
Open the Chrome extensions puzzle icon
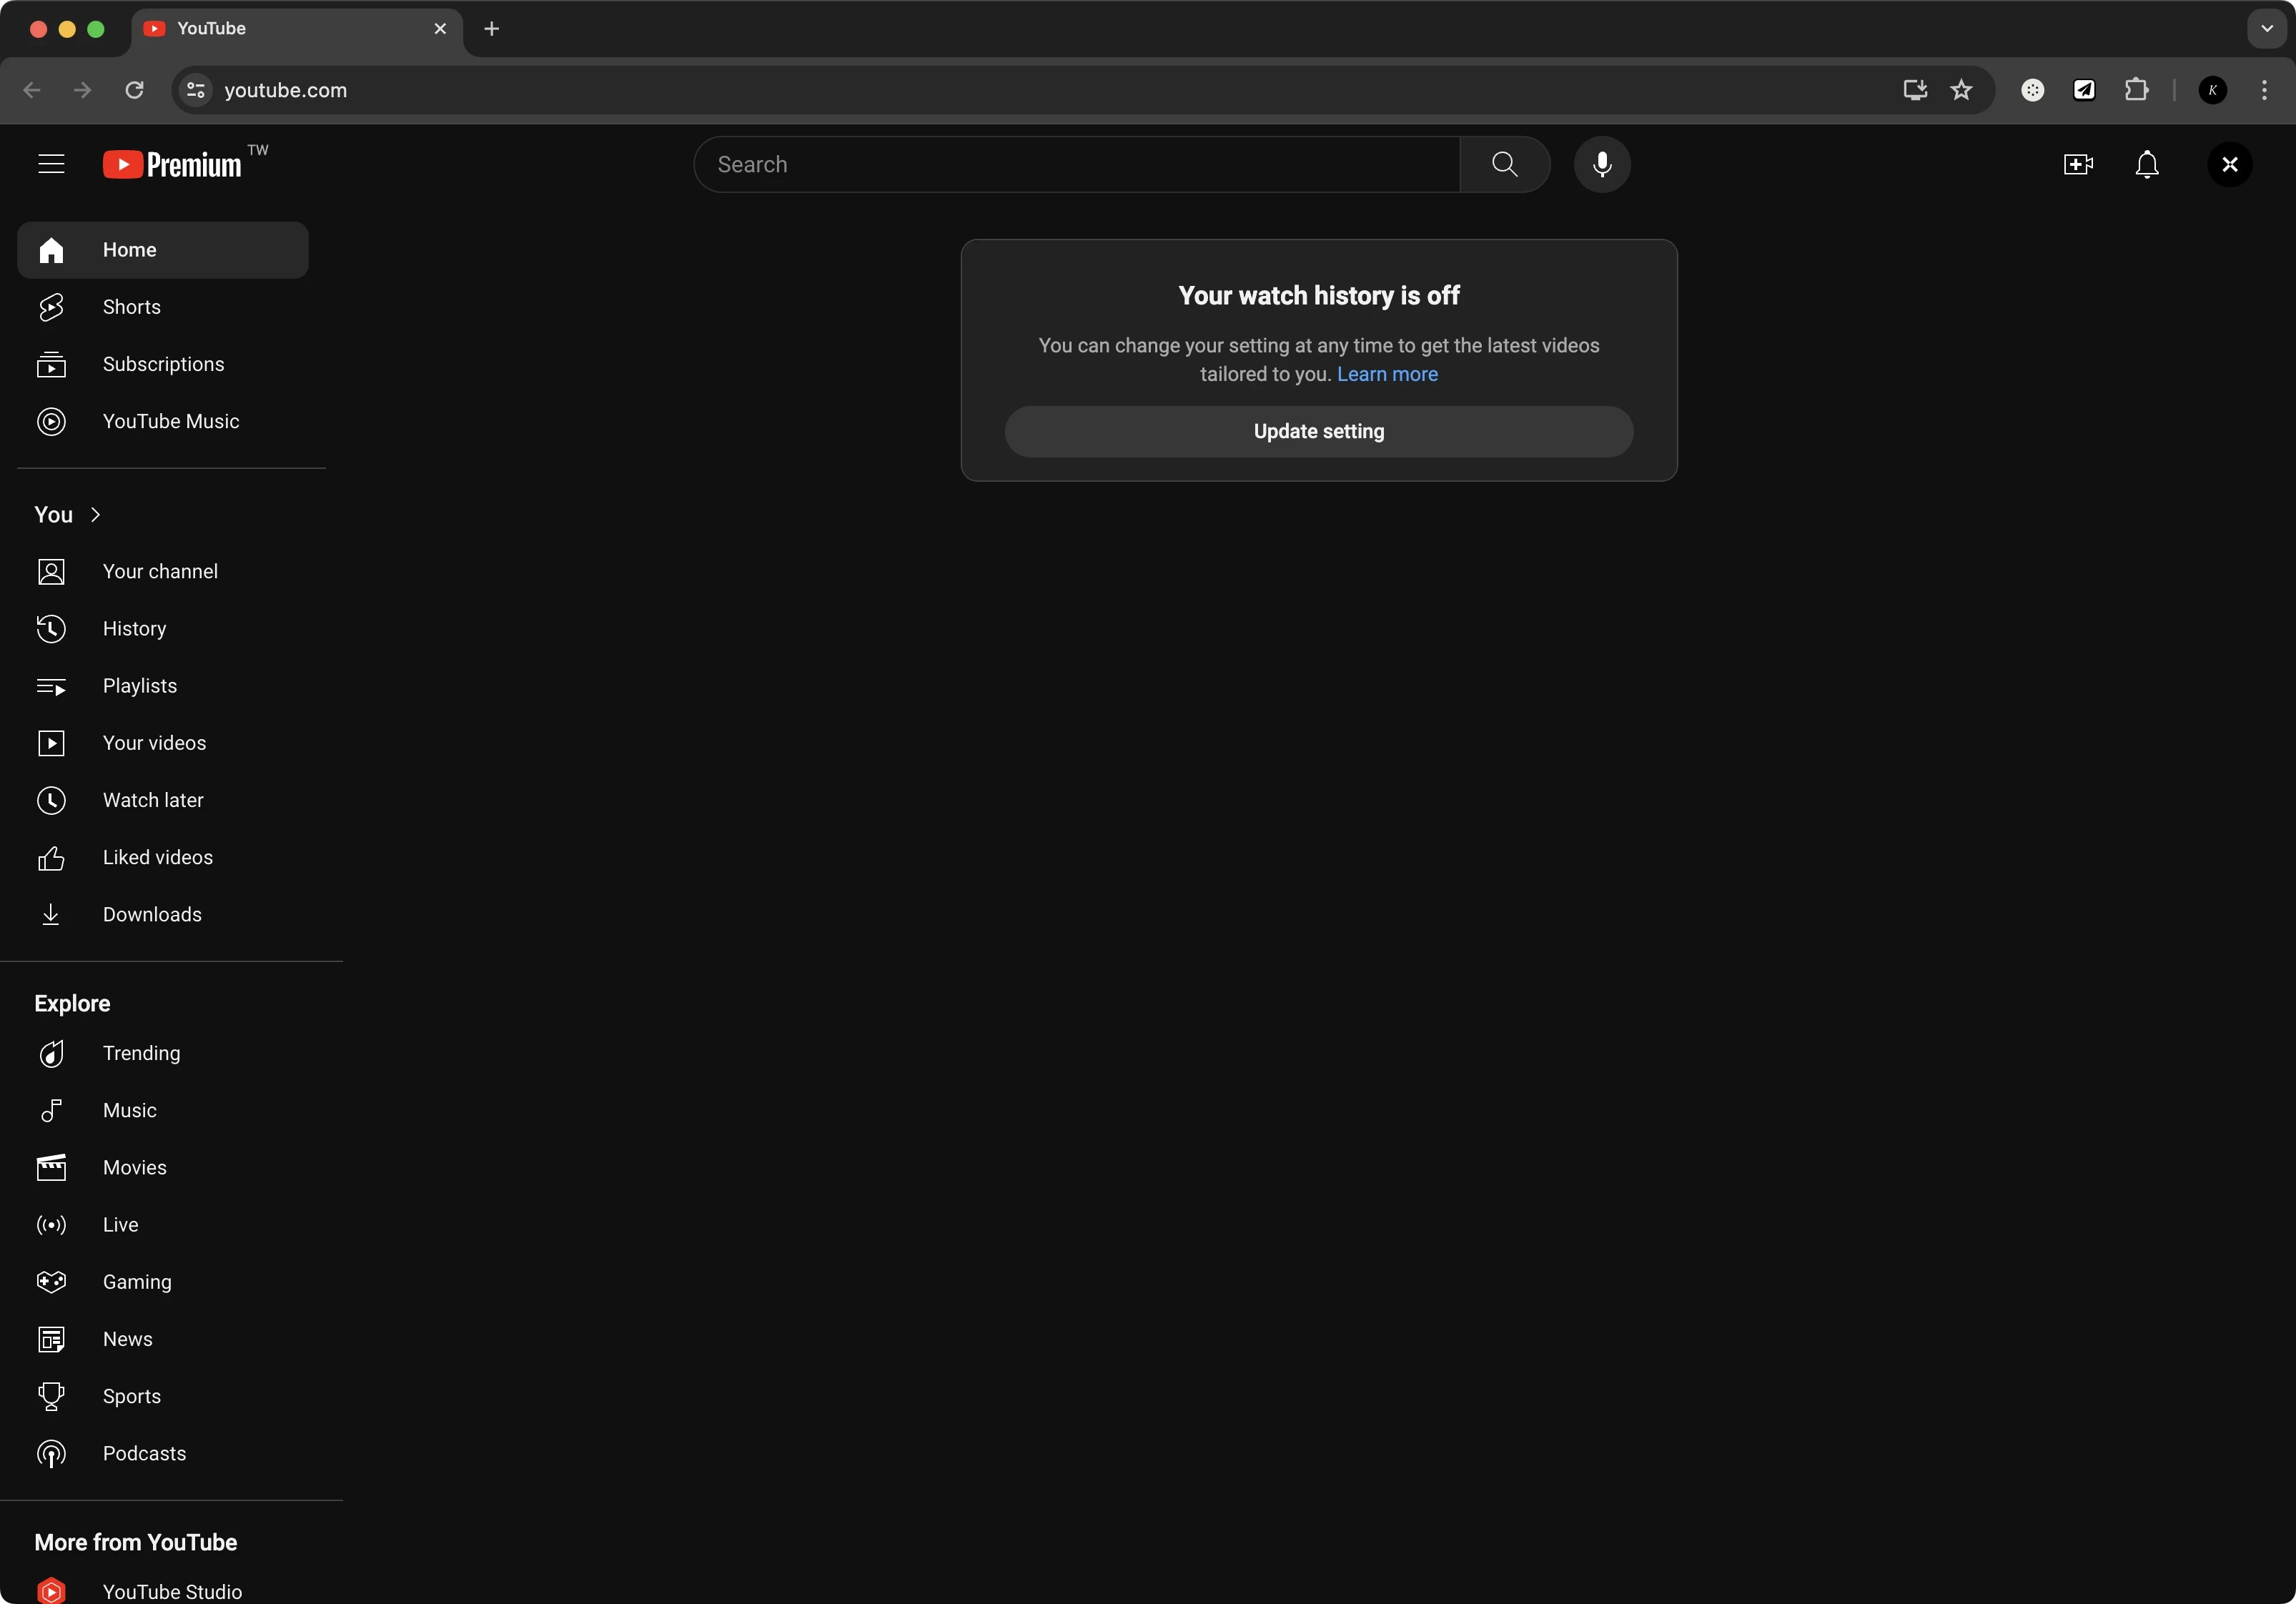pos(2136,90)
